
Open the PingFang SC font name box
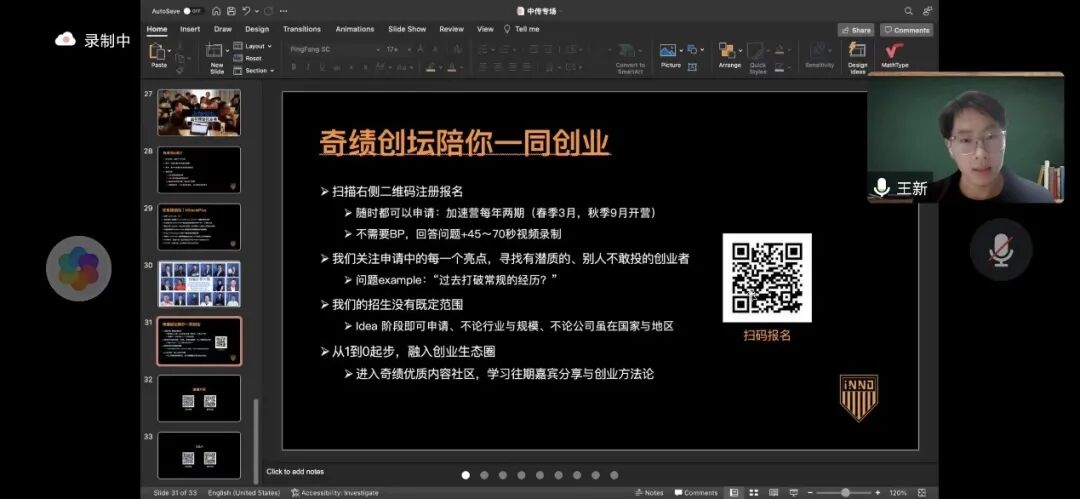335,50
